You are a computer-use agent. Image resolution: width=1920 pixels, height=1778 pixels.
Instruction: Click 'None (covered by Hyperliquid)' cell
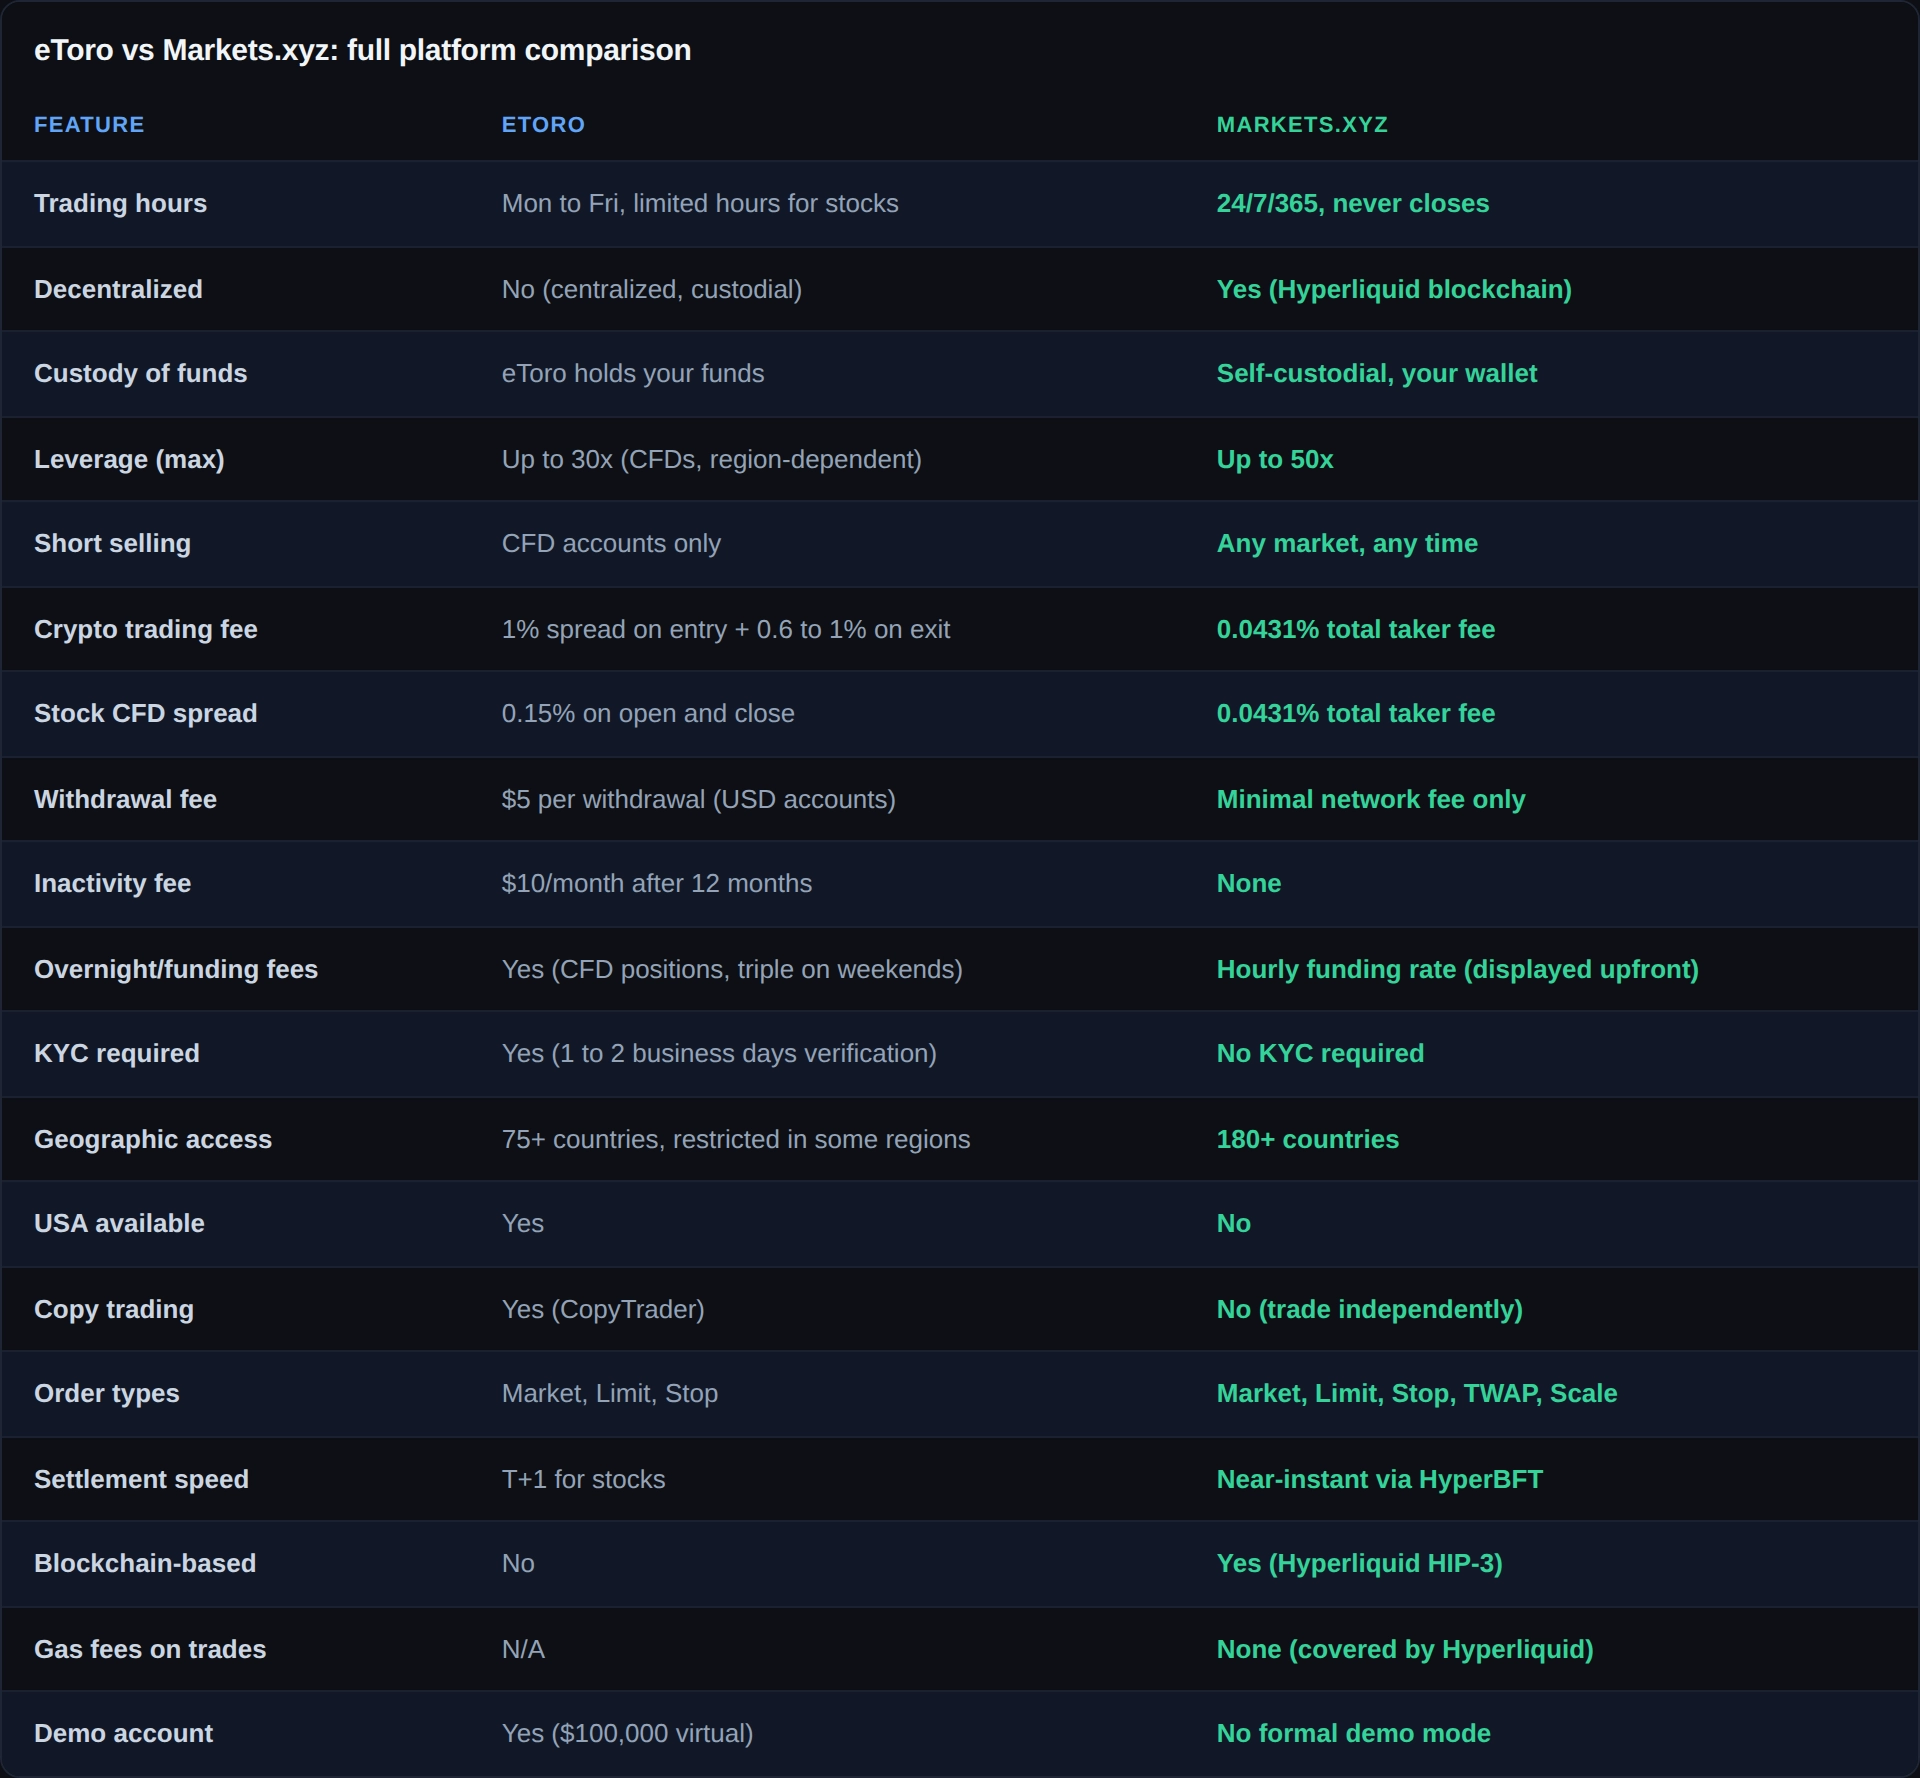[x=1404, y=1649]
